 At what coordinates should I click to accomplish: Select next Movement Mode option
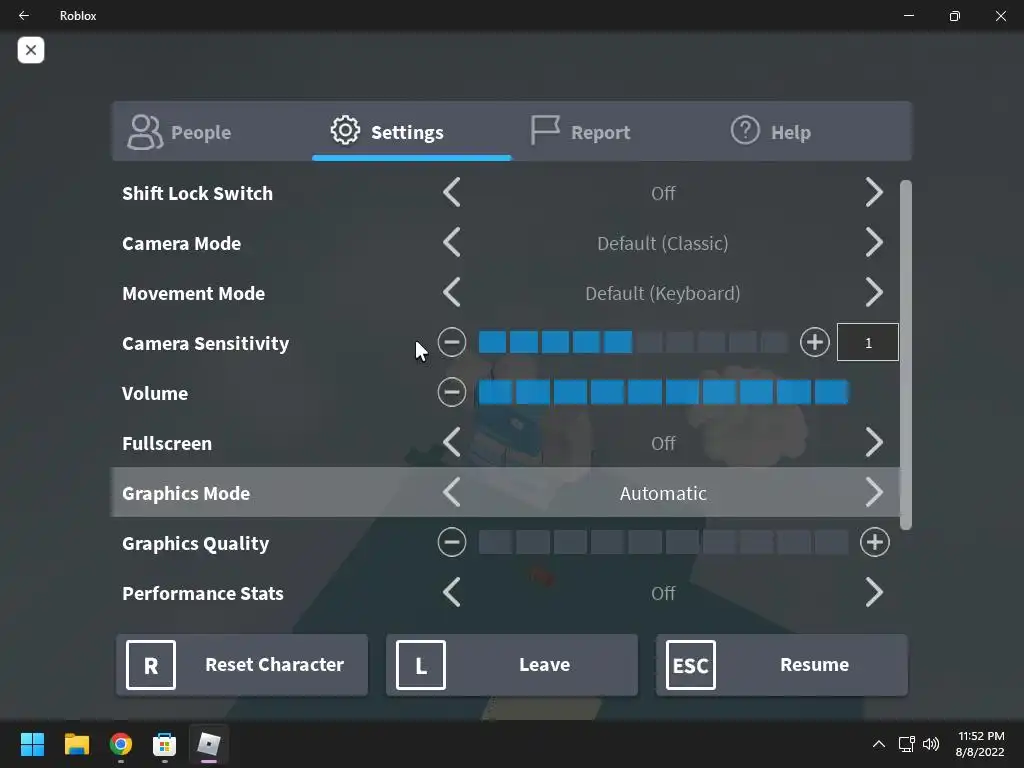(x=874, y=293)
